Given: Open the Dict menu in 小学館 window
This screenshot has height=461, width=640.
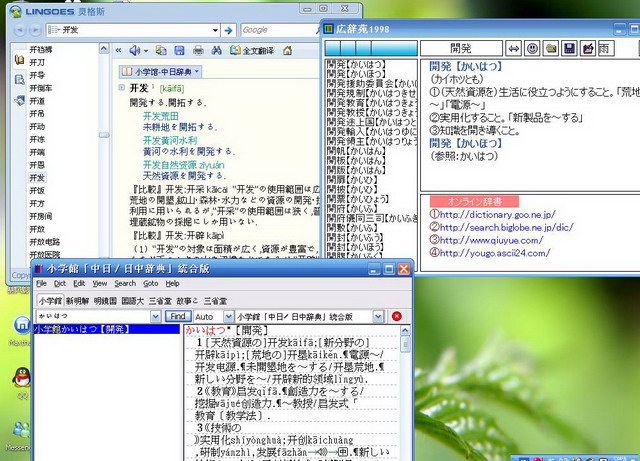Looking at the screenshot, I should [60, 283].
